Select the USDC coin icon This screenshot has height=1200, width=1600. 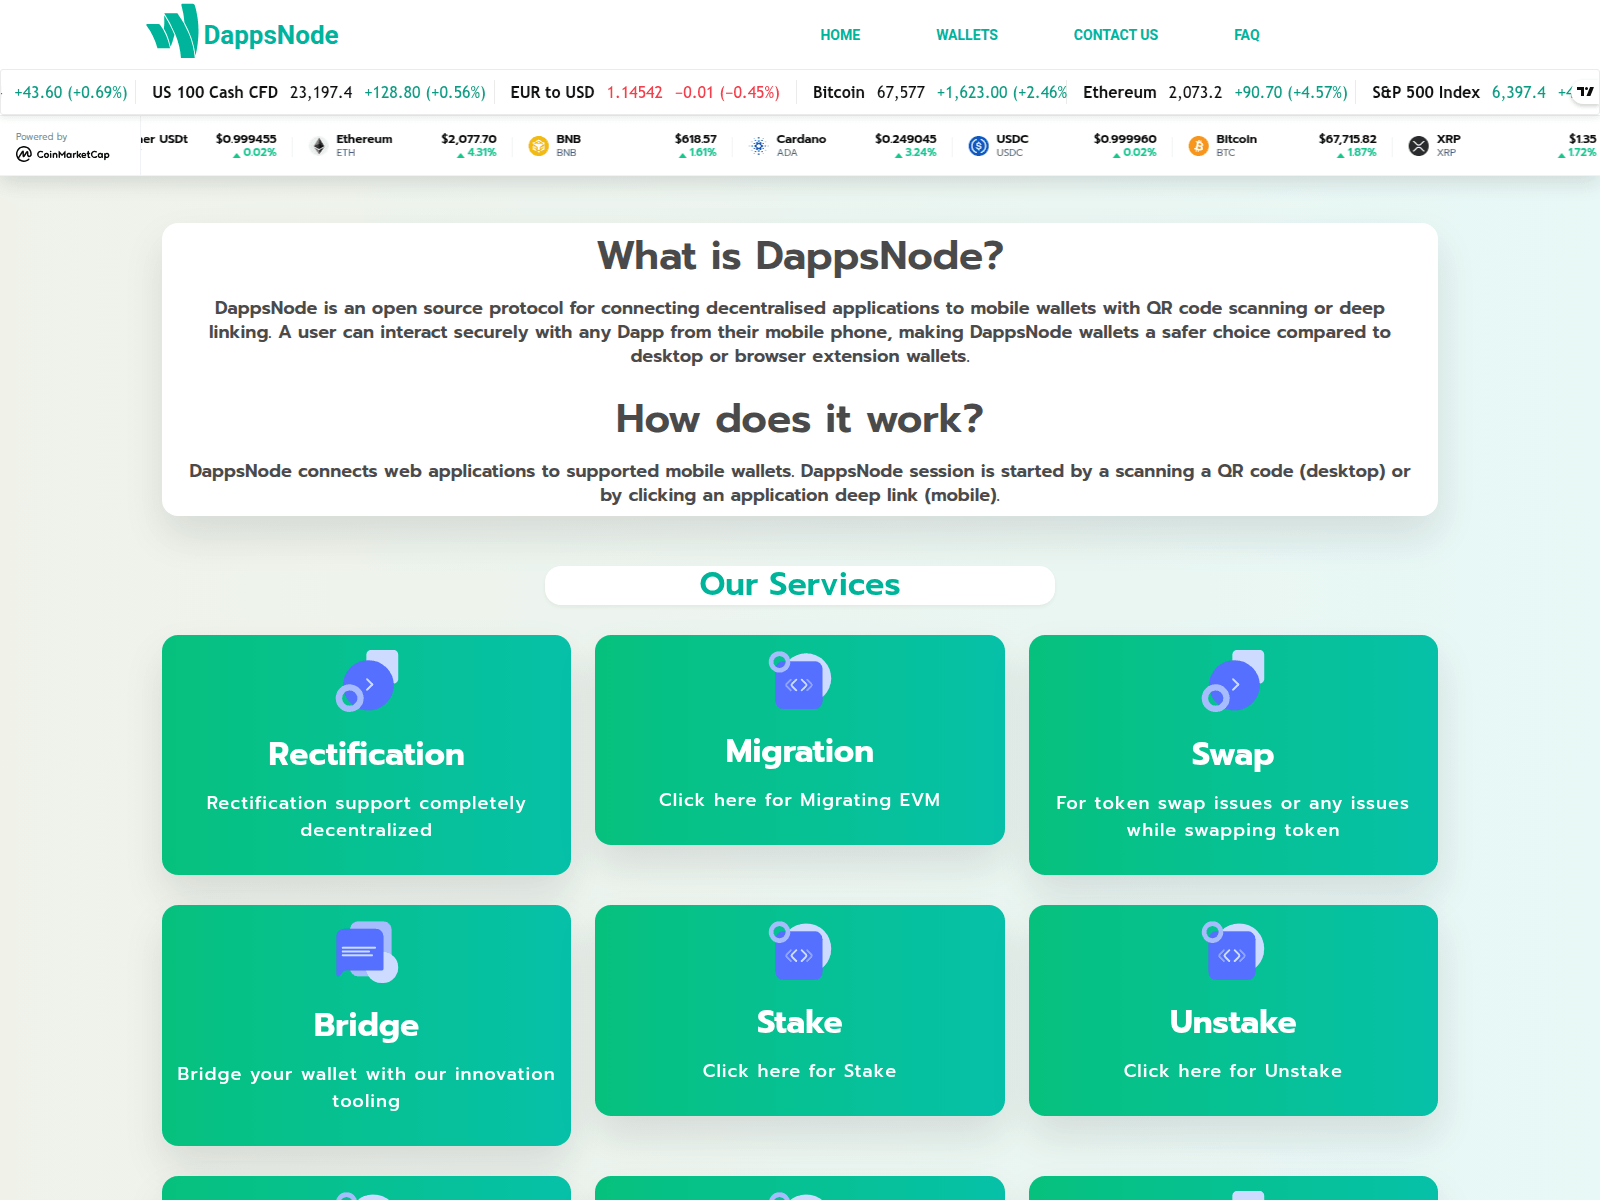click(978, 145)
